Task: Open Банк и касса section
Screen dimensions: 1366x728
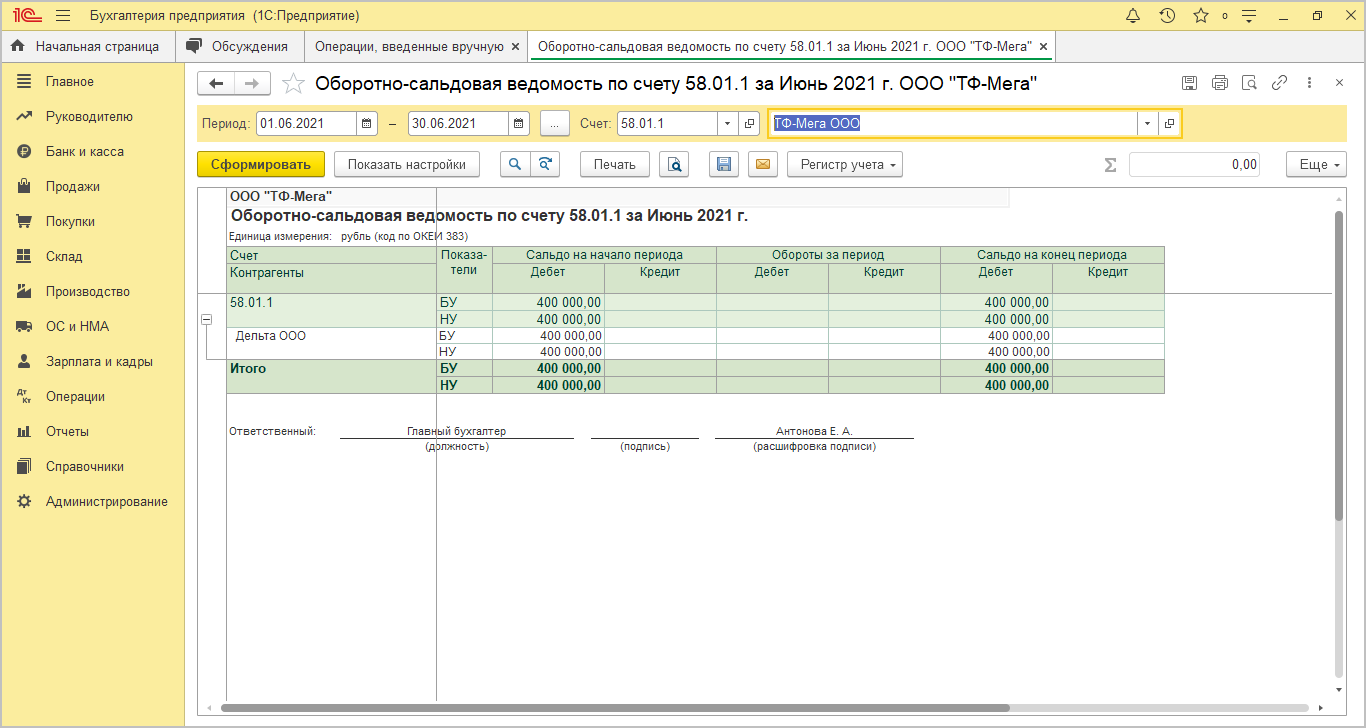Action: click(92, 152)
